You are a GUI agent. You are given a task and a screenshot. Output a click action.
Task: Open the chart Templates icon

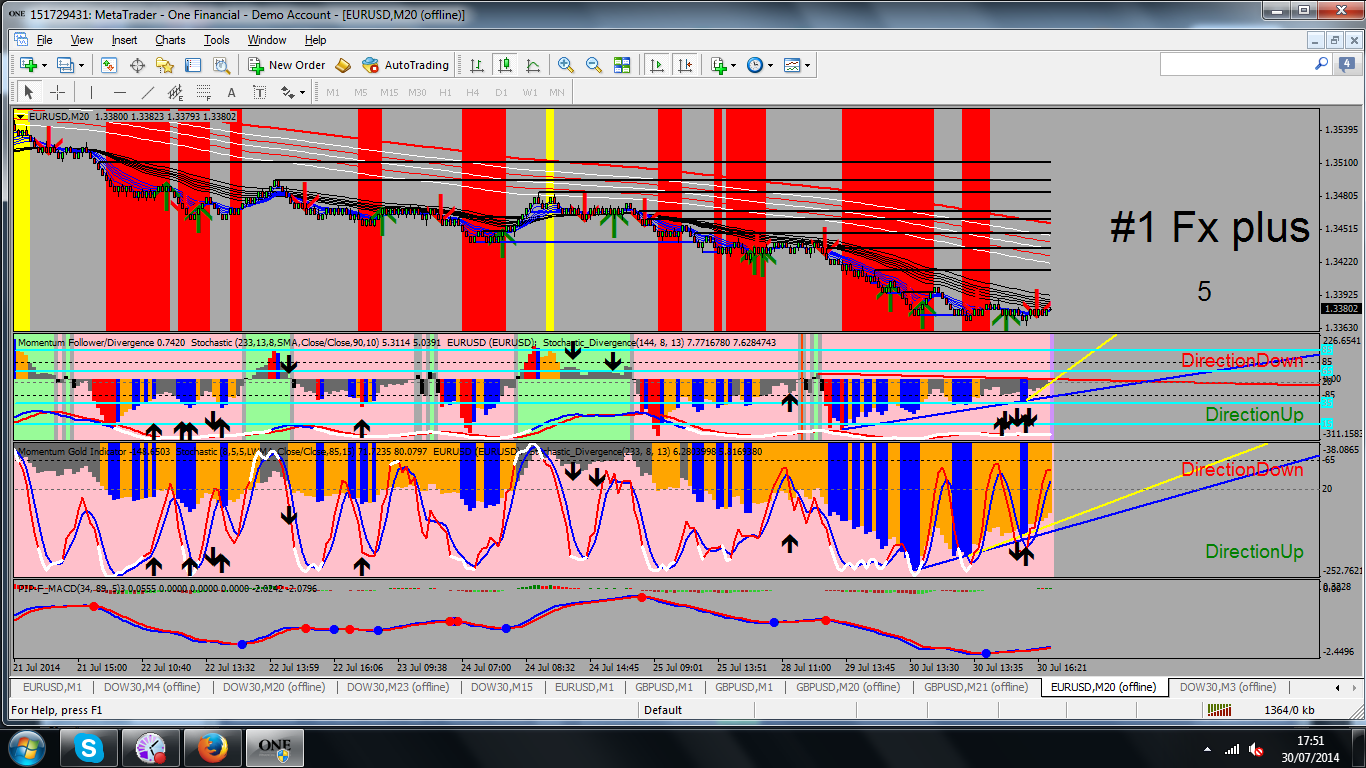coord(793,65)
